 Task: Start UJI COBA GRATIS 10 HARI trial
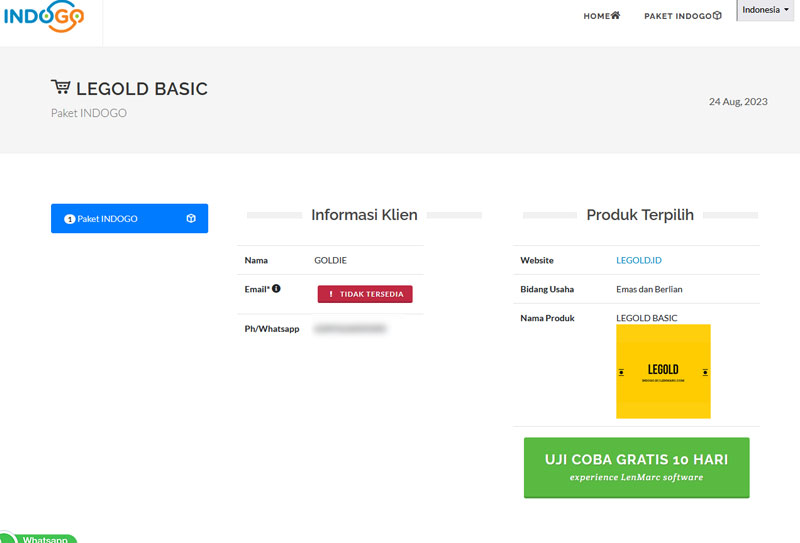pyautogui.click(x=637, y=467)
